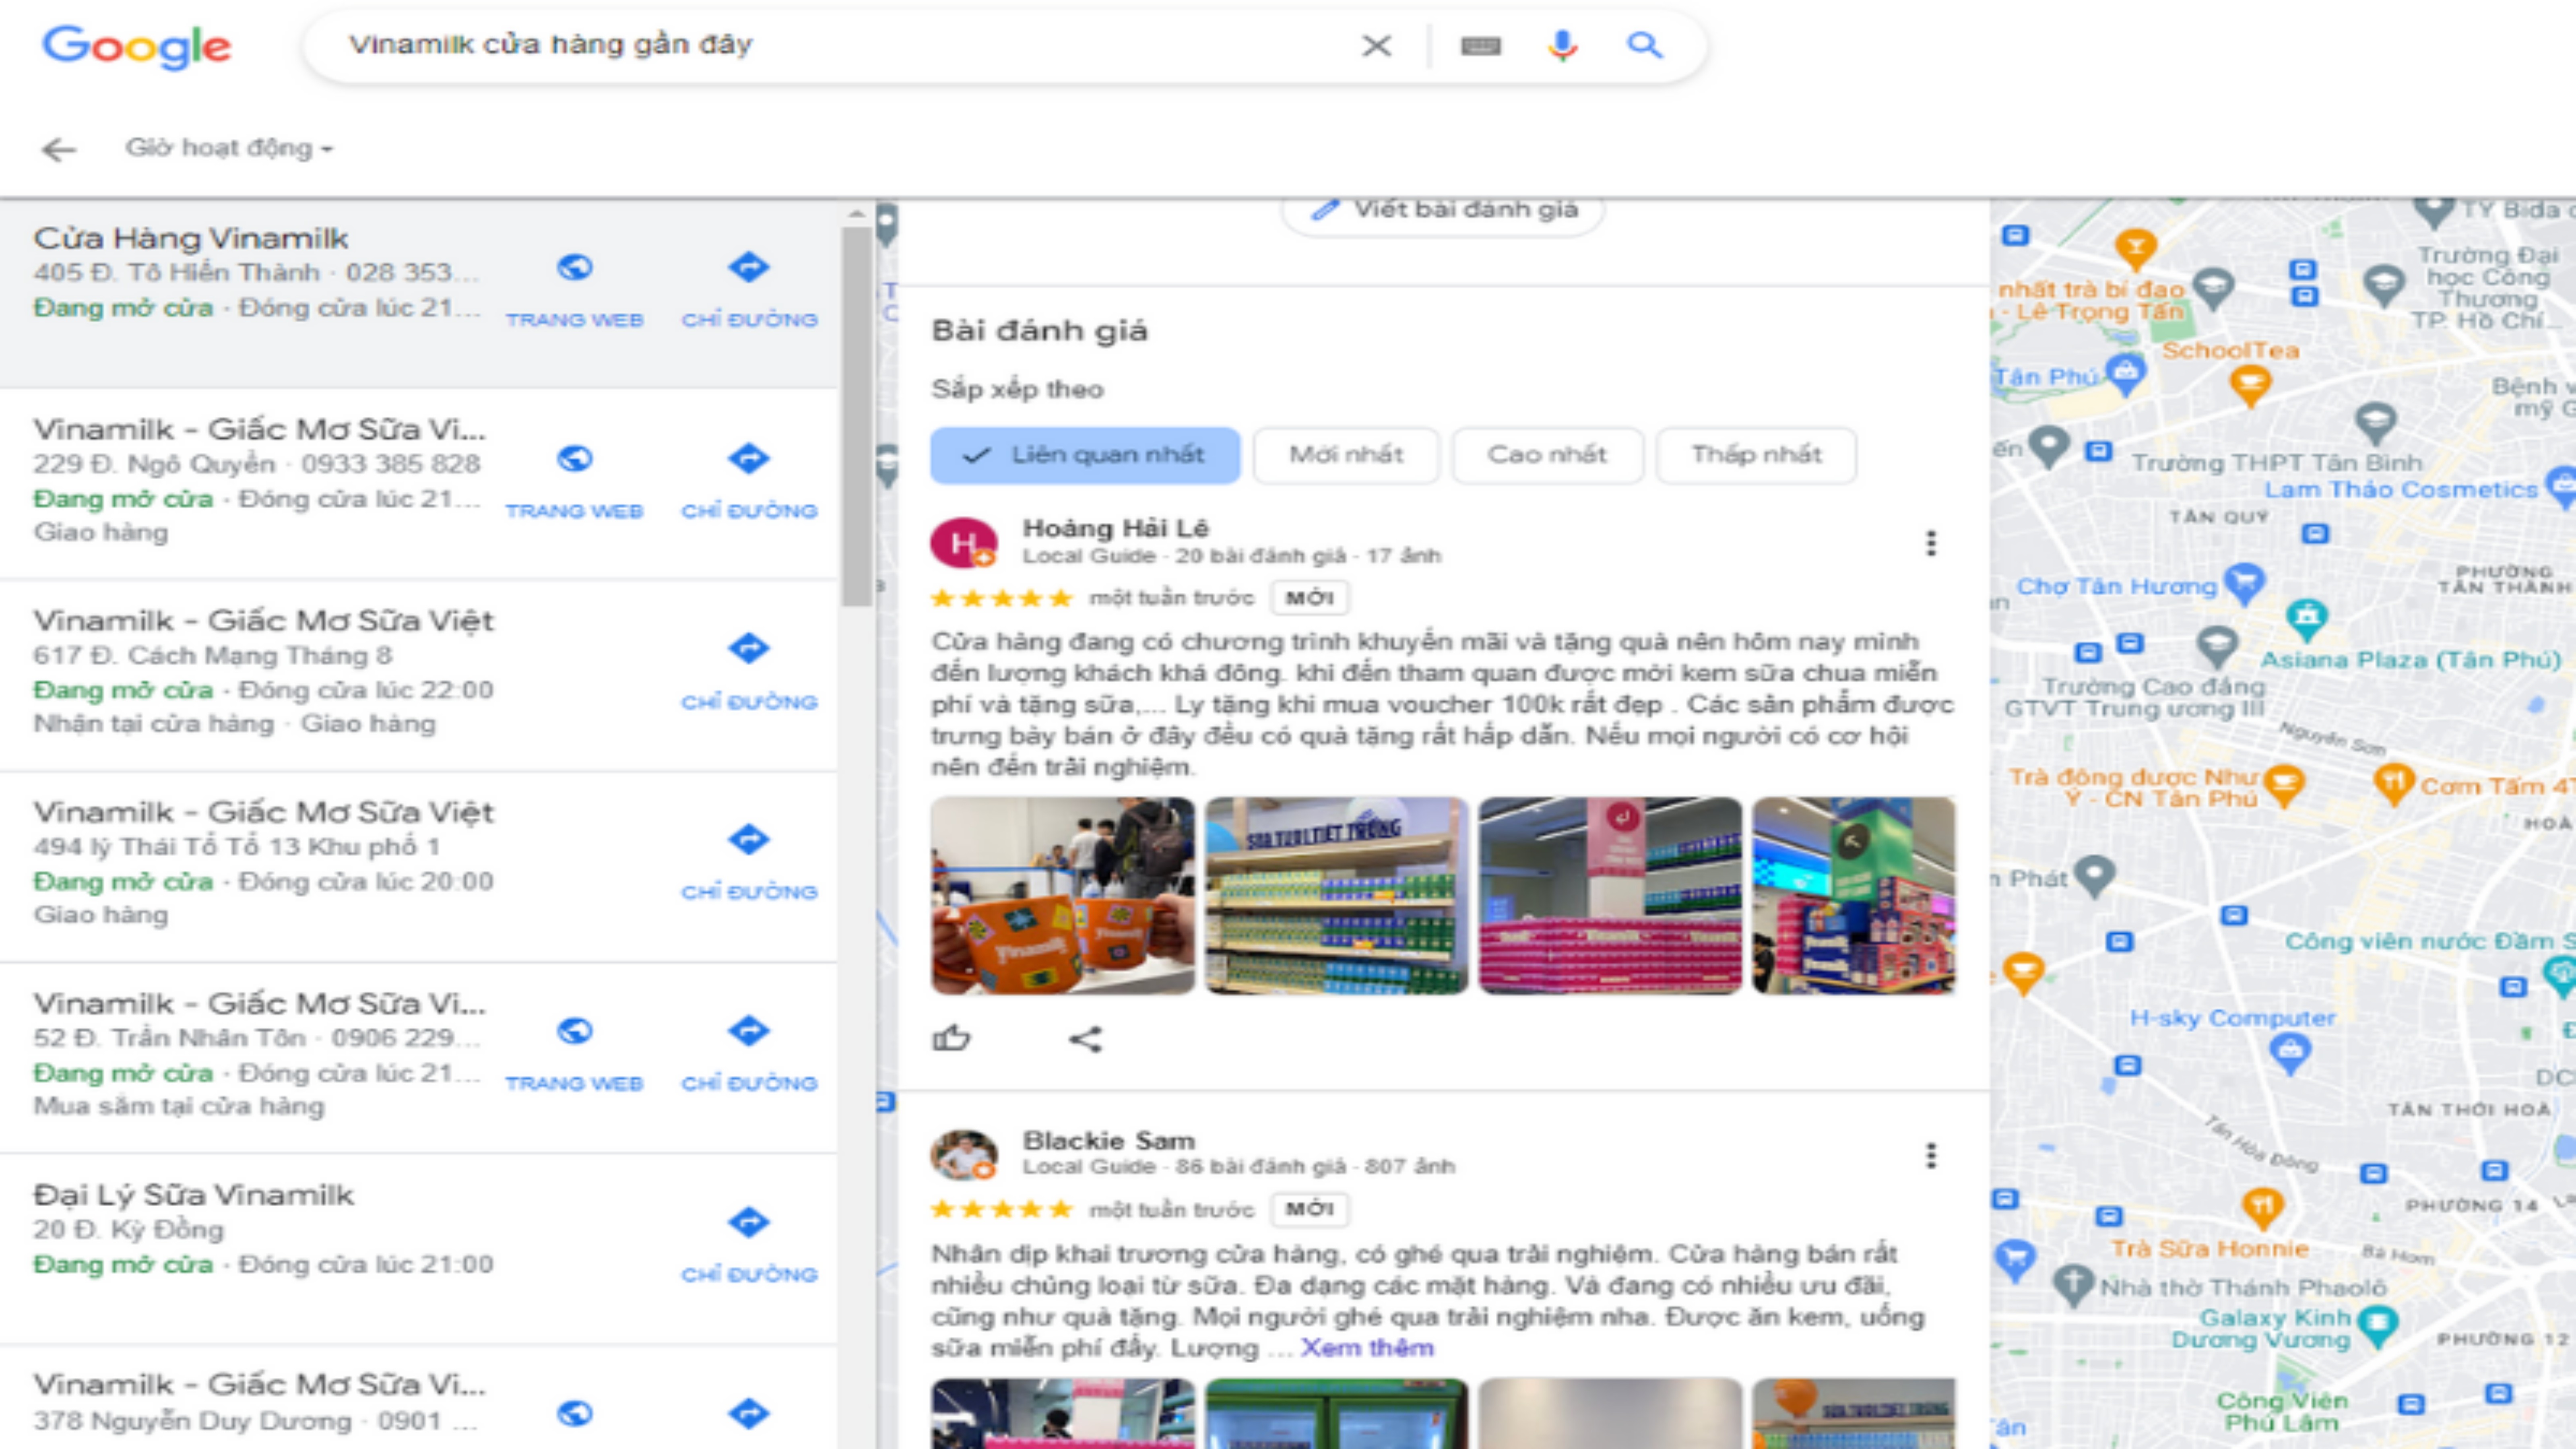The image size is (2576, 1449).
Task: Click SchoolTea map marker
Action: tap(2251, 385)
